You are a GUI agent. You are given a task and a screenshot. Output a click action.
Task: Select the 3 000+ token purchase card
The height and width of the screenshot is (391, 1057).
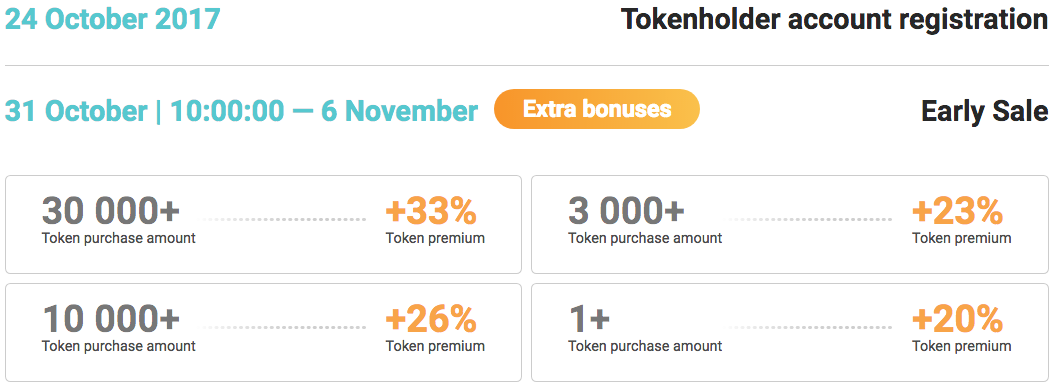[x=790, y=224]
